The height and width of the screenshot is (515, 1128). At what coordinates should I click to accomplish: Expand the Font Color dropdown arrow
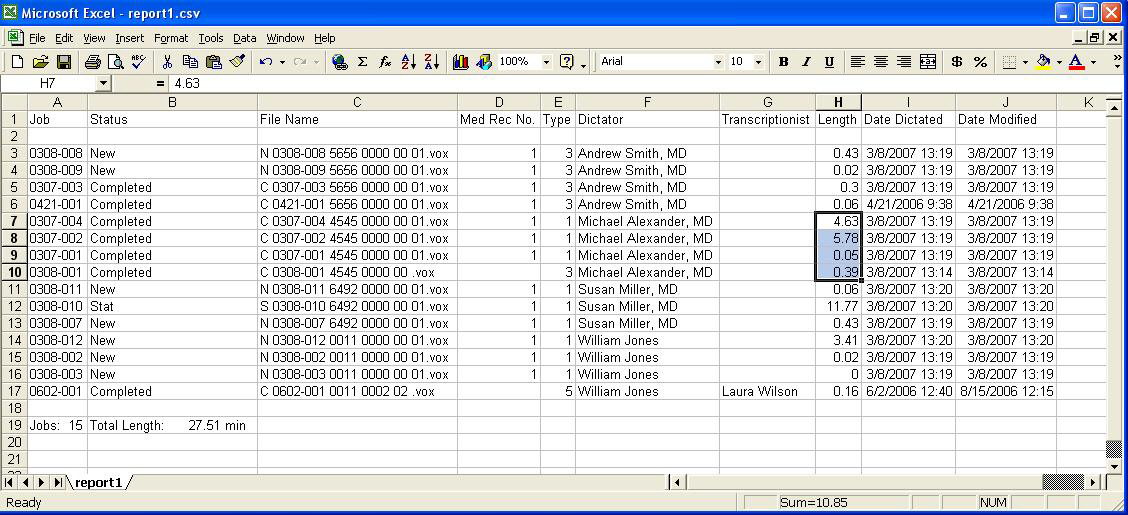pyautogui.click(x=1093, y=62)
